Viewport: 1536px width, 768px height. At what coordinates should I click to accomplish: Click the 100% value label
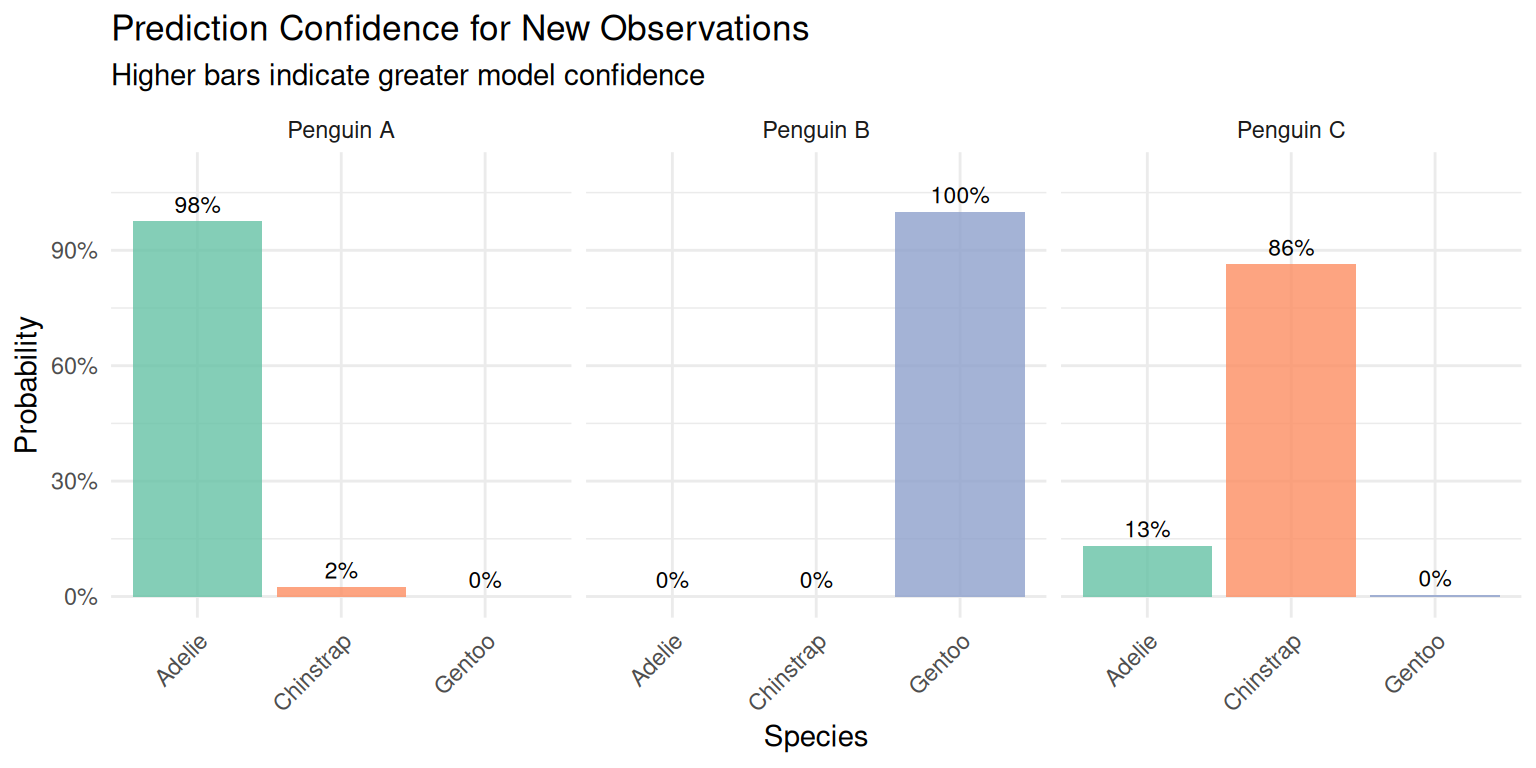[960, 196]
